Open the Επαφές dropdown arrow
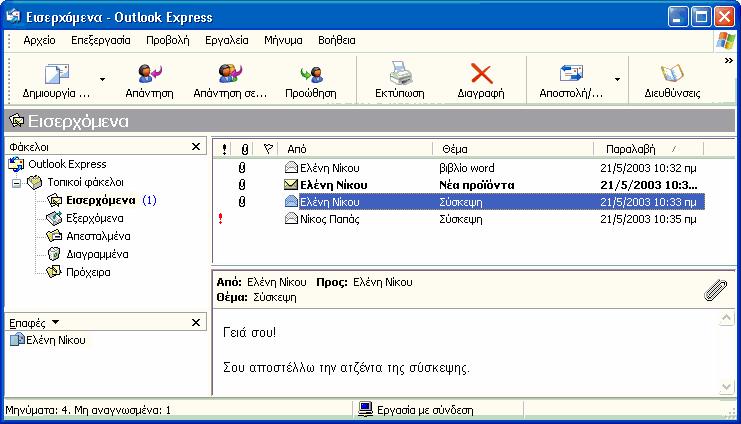 click(x=55, y=322)
